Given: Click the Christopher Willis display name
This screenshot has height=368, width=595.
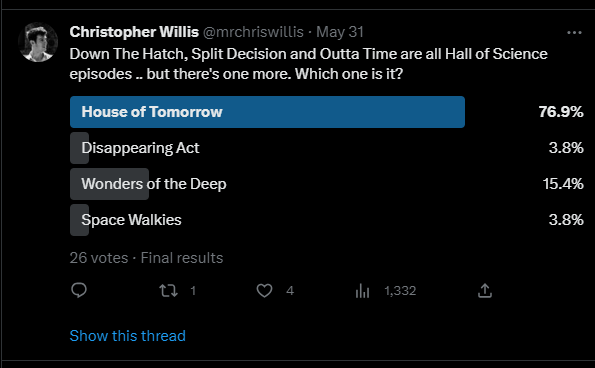Looking at the screenshot, I should [x=134, y=32].
